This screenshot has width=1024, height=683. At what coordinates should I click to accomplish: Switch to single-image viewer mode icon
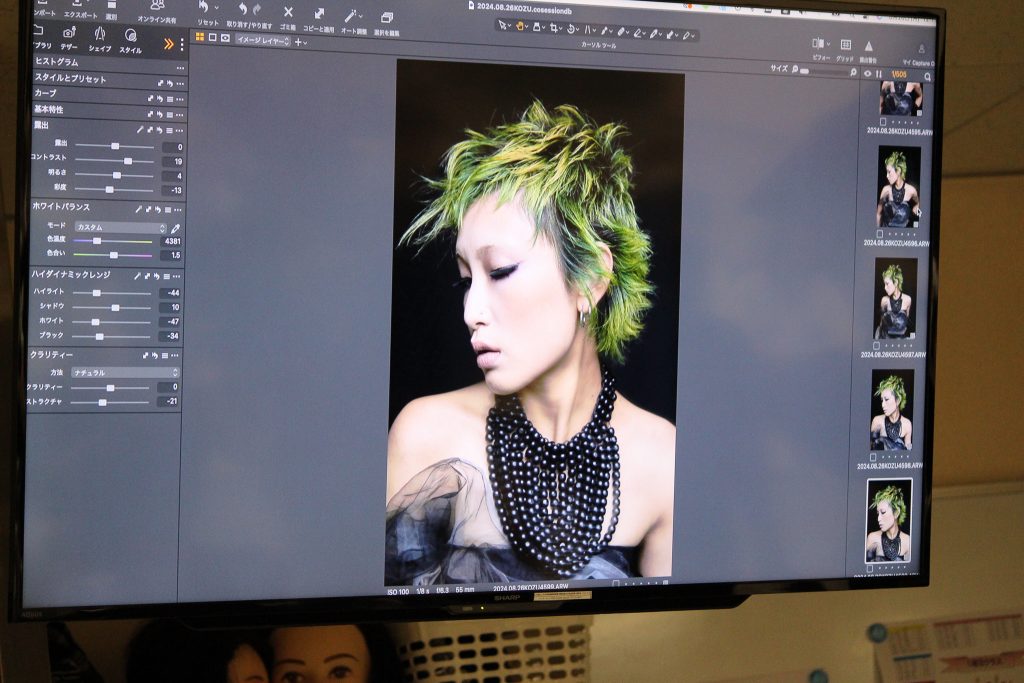click(x=212, y=38)
